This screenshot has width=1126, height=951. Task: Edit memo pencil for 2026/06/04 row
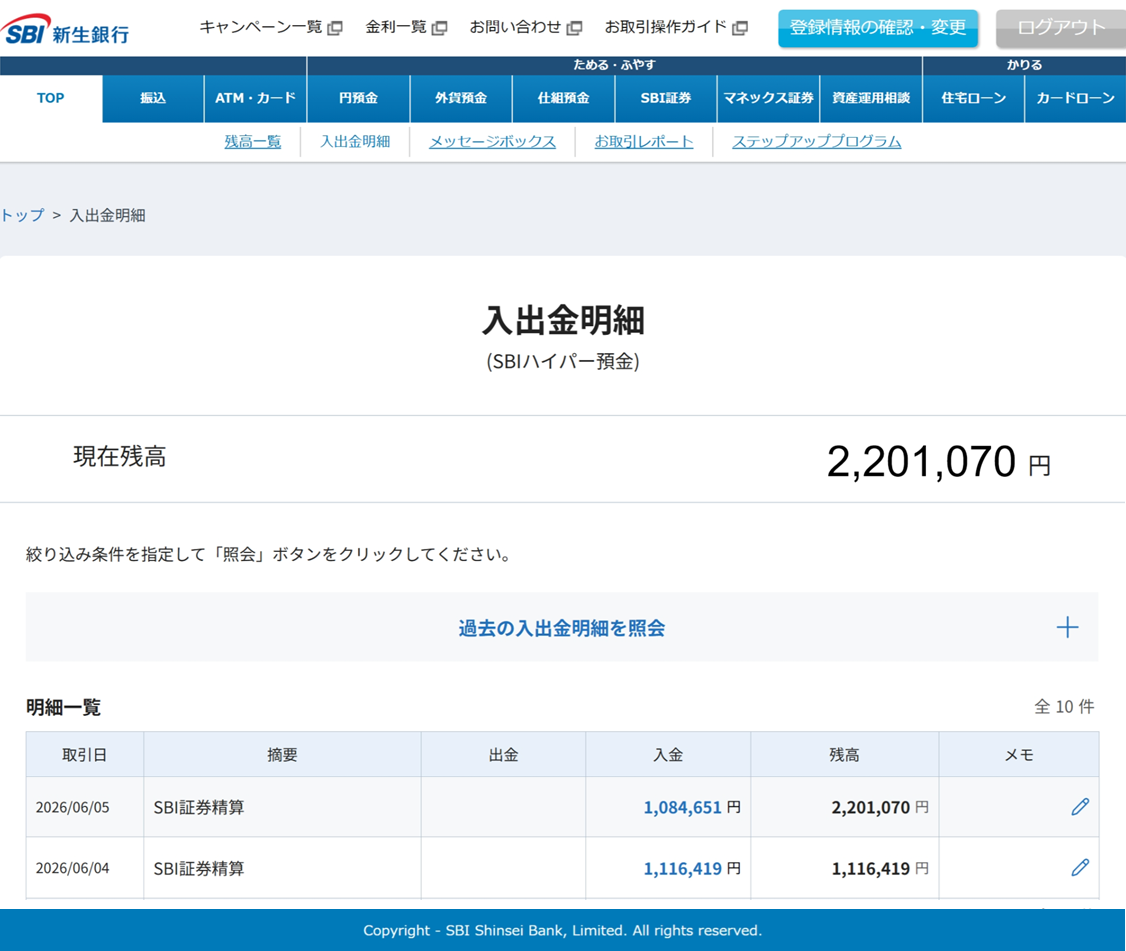click(1080, 868)
